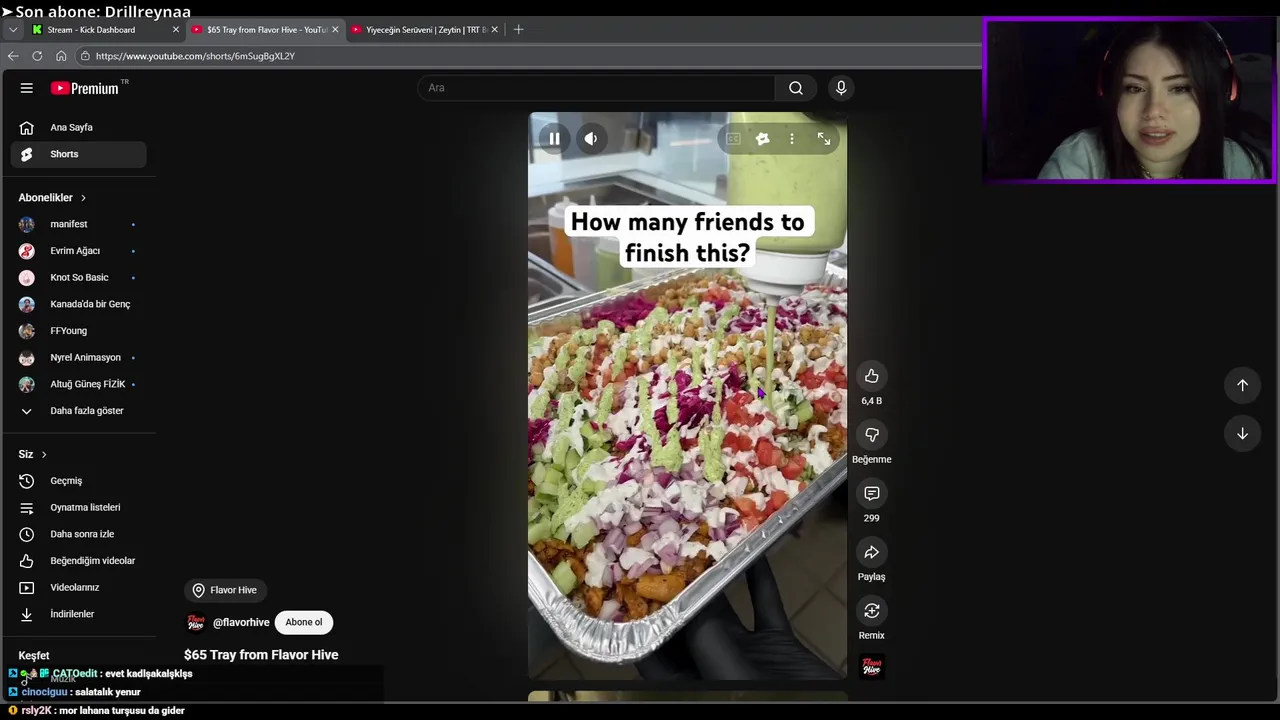Open Daha sonra izle list
Screen dimensions: 1280x720
tap(79, 534)
